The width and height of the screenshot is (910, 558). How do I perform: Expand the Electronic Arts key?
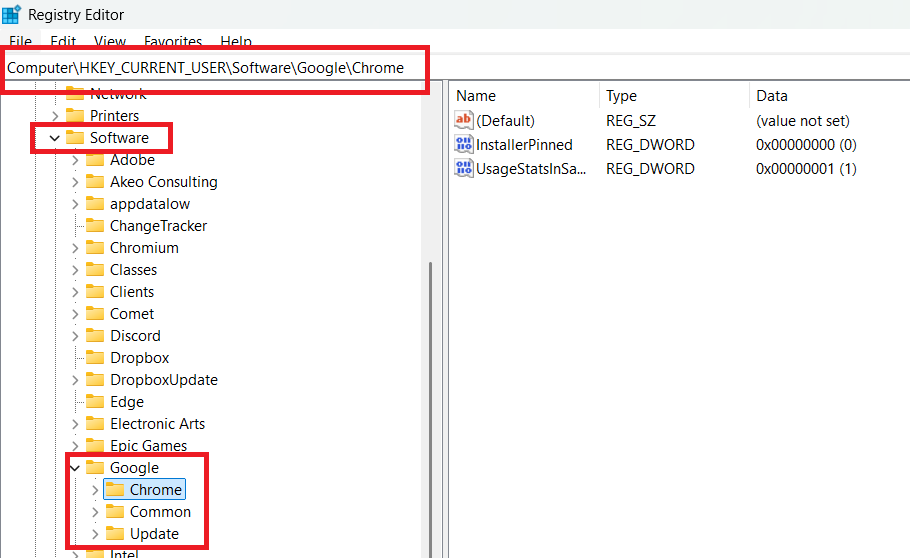click(75, 424)
